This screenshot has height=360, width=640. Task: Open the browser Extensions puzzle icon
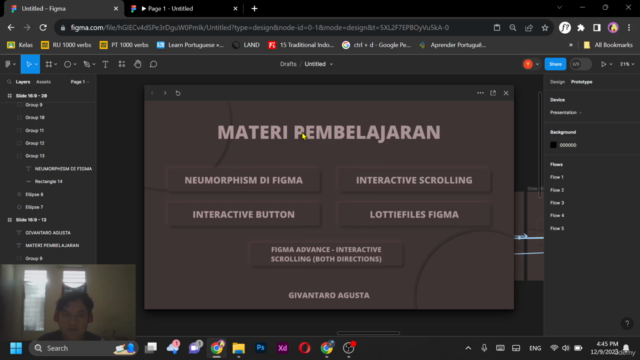coord(581,28)
